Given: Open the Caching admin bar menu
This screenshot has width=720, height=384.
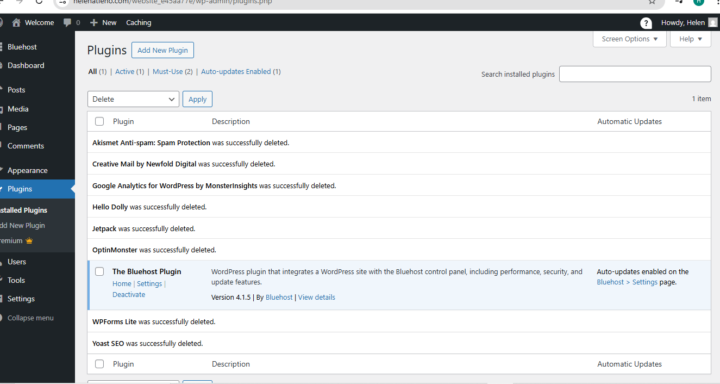Looking at the screenshot, I should pos(138,23).
